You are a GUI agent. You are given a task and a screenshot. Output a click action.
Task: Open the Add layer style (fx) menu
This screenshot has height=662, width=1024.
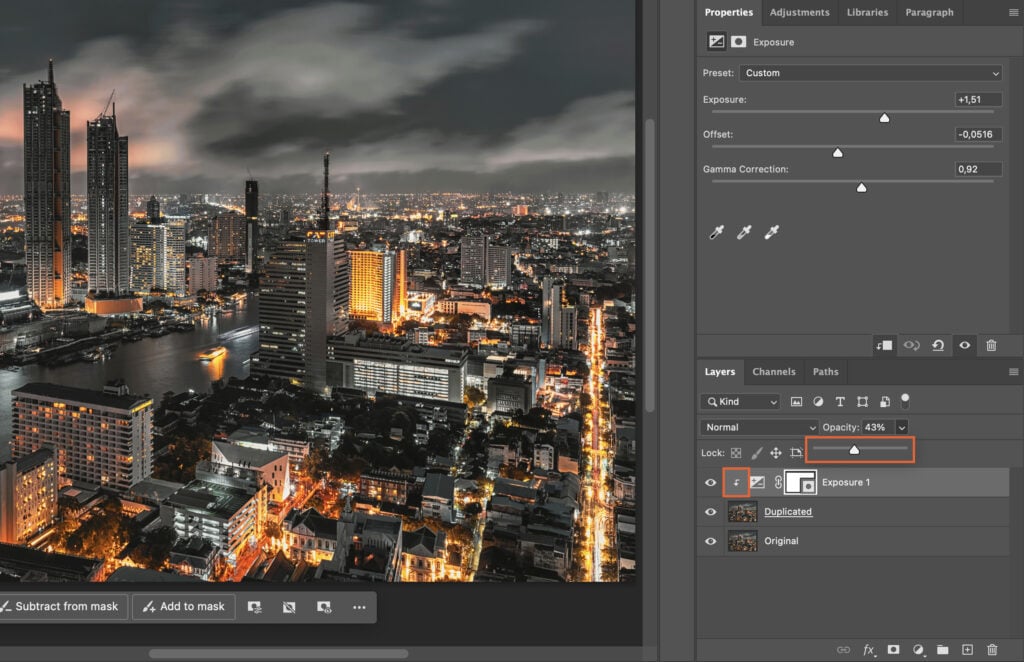(x=869, y=648)
